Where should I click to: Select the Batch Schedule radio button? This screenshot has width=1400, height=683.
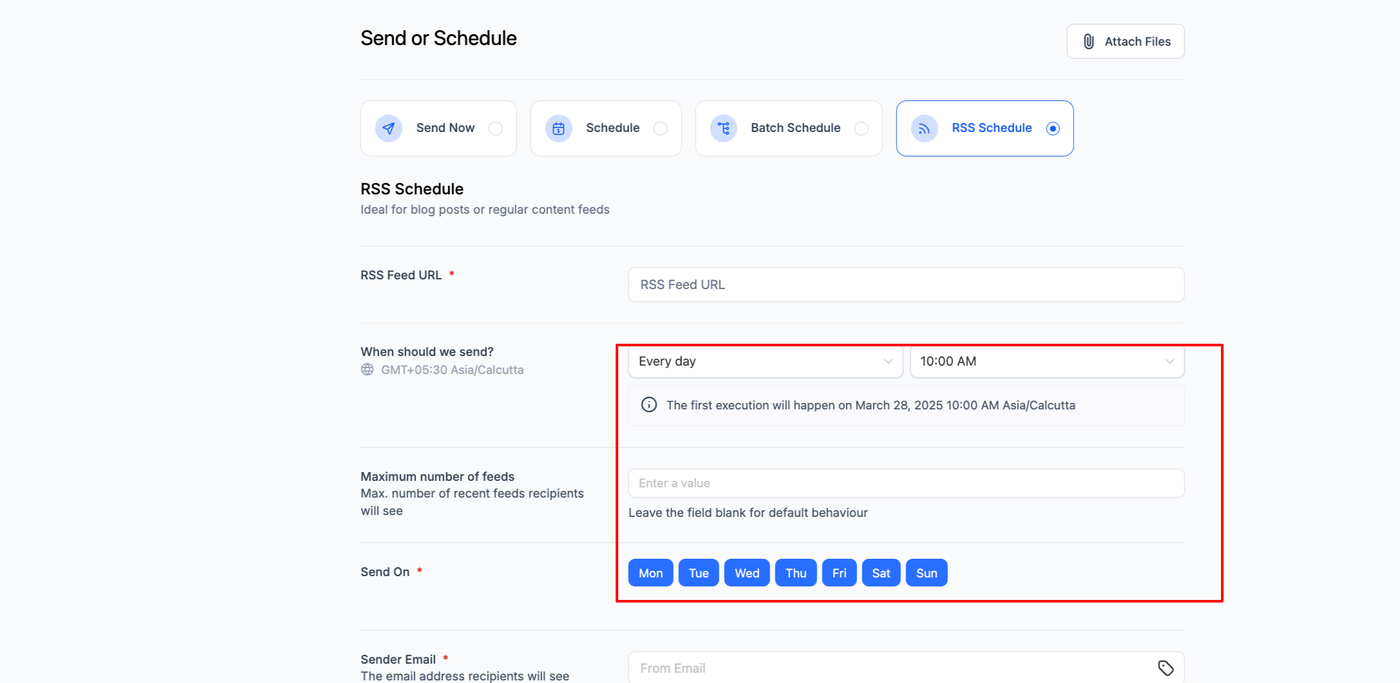(861, 128)
